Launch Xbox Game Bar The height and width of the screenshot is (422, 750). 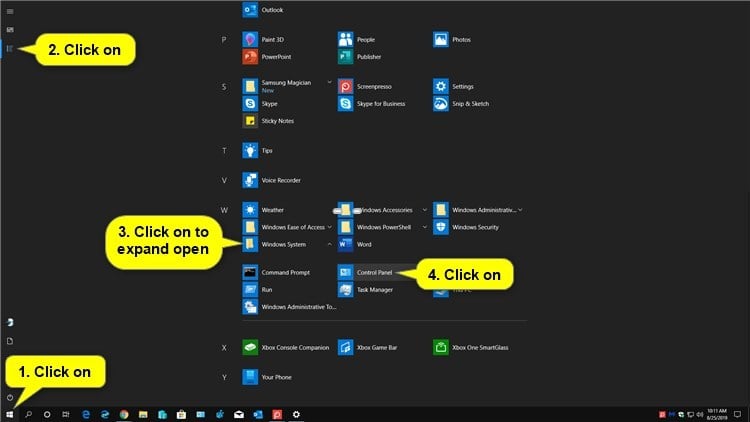[368, 347]
